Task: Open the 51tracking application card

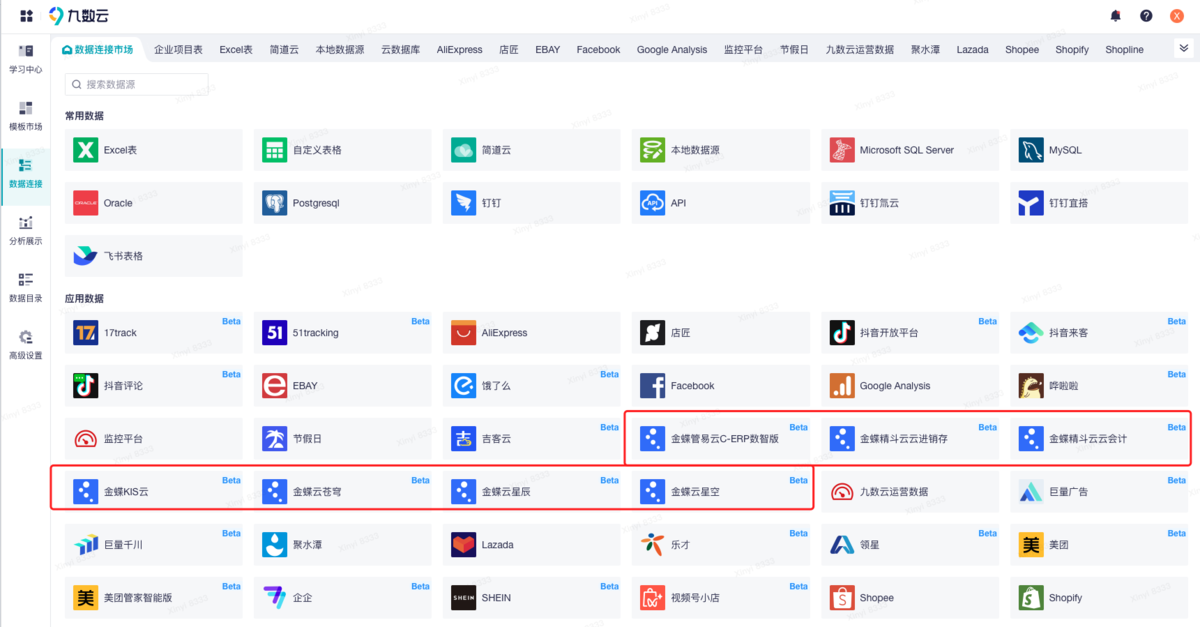Action: click(x=343, y=333)
